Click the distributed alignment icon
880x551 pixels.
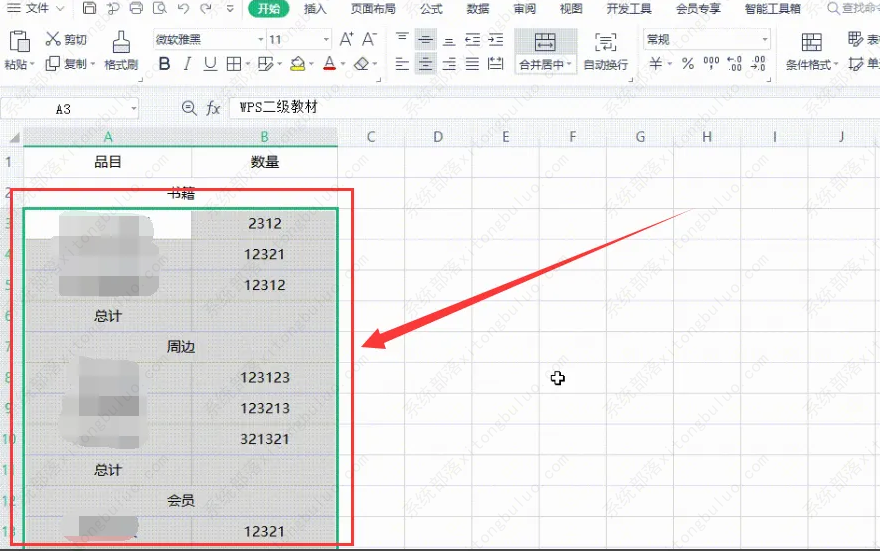[496, 64]
